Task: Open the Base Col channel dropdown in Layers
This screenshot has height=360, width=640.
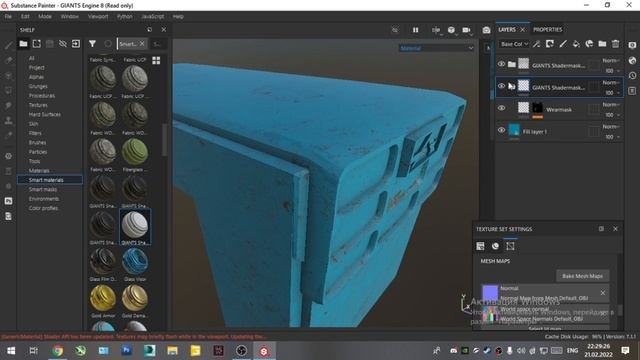Action: click(x=514, y=44)
